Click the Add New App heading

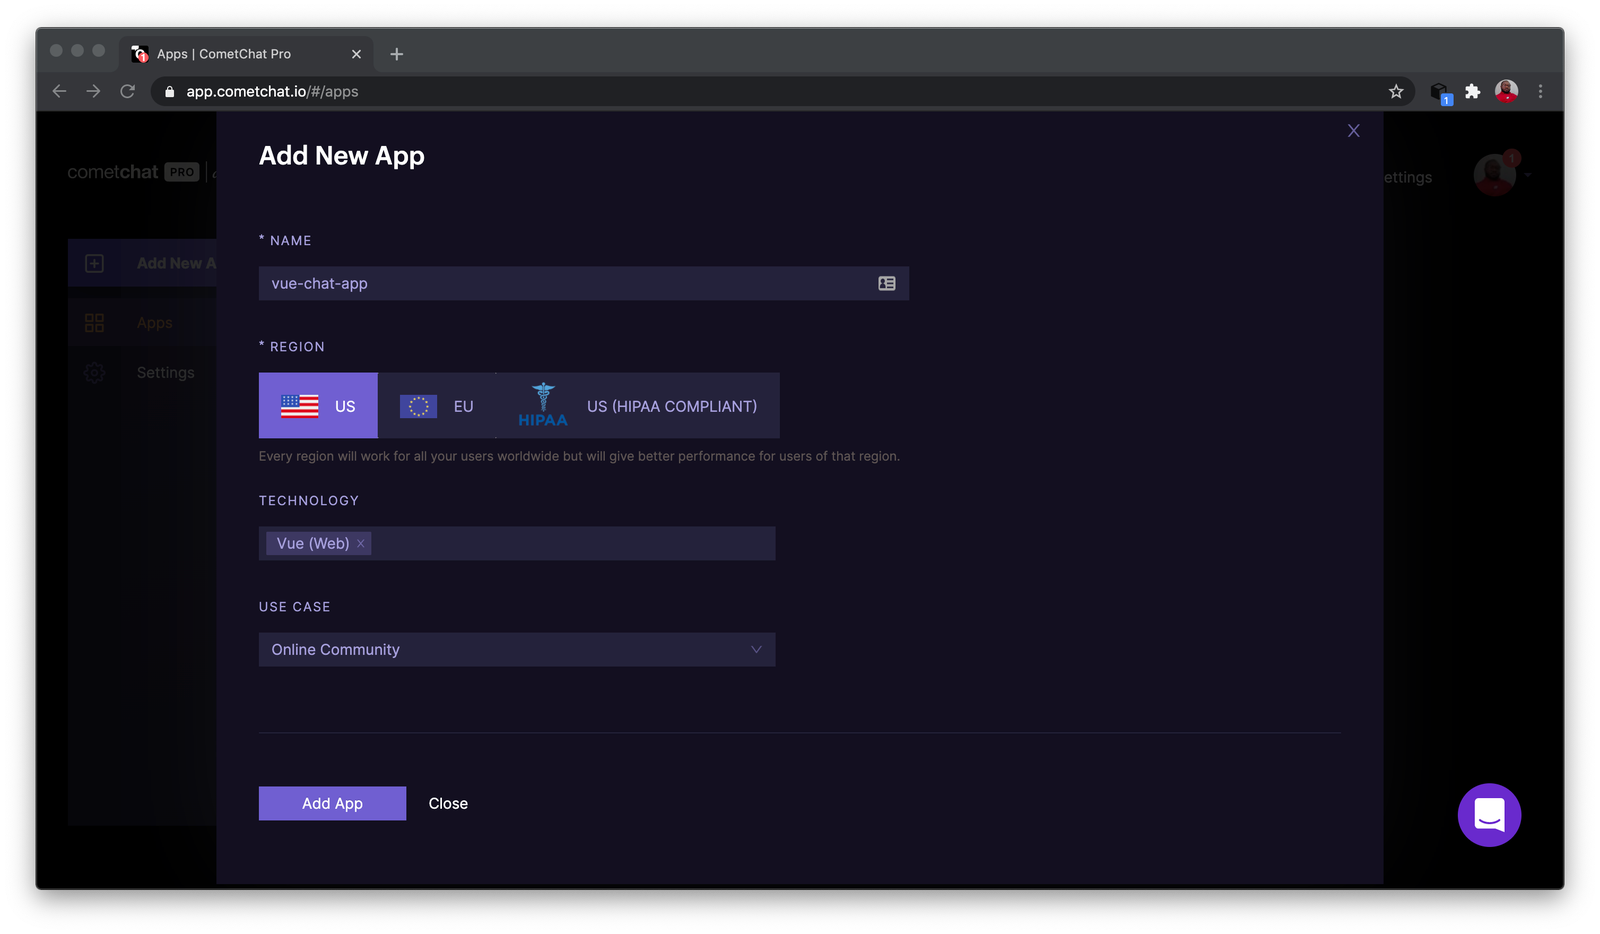(x=342, y=156)
